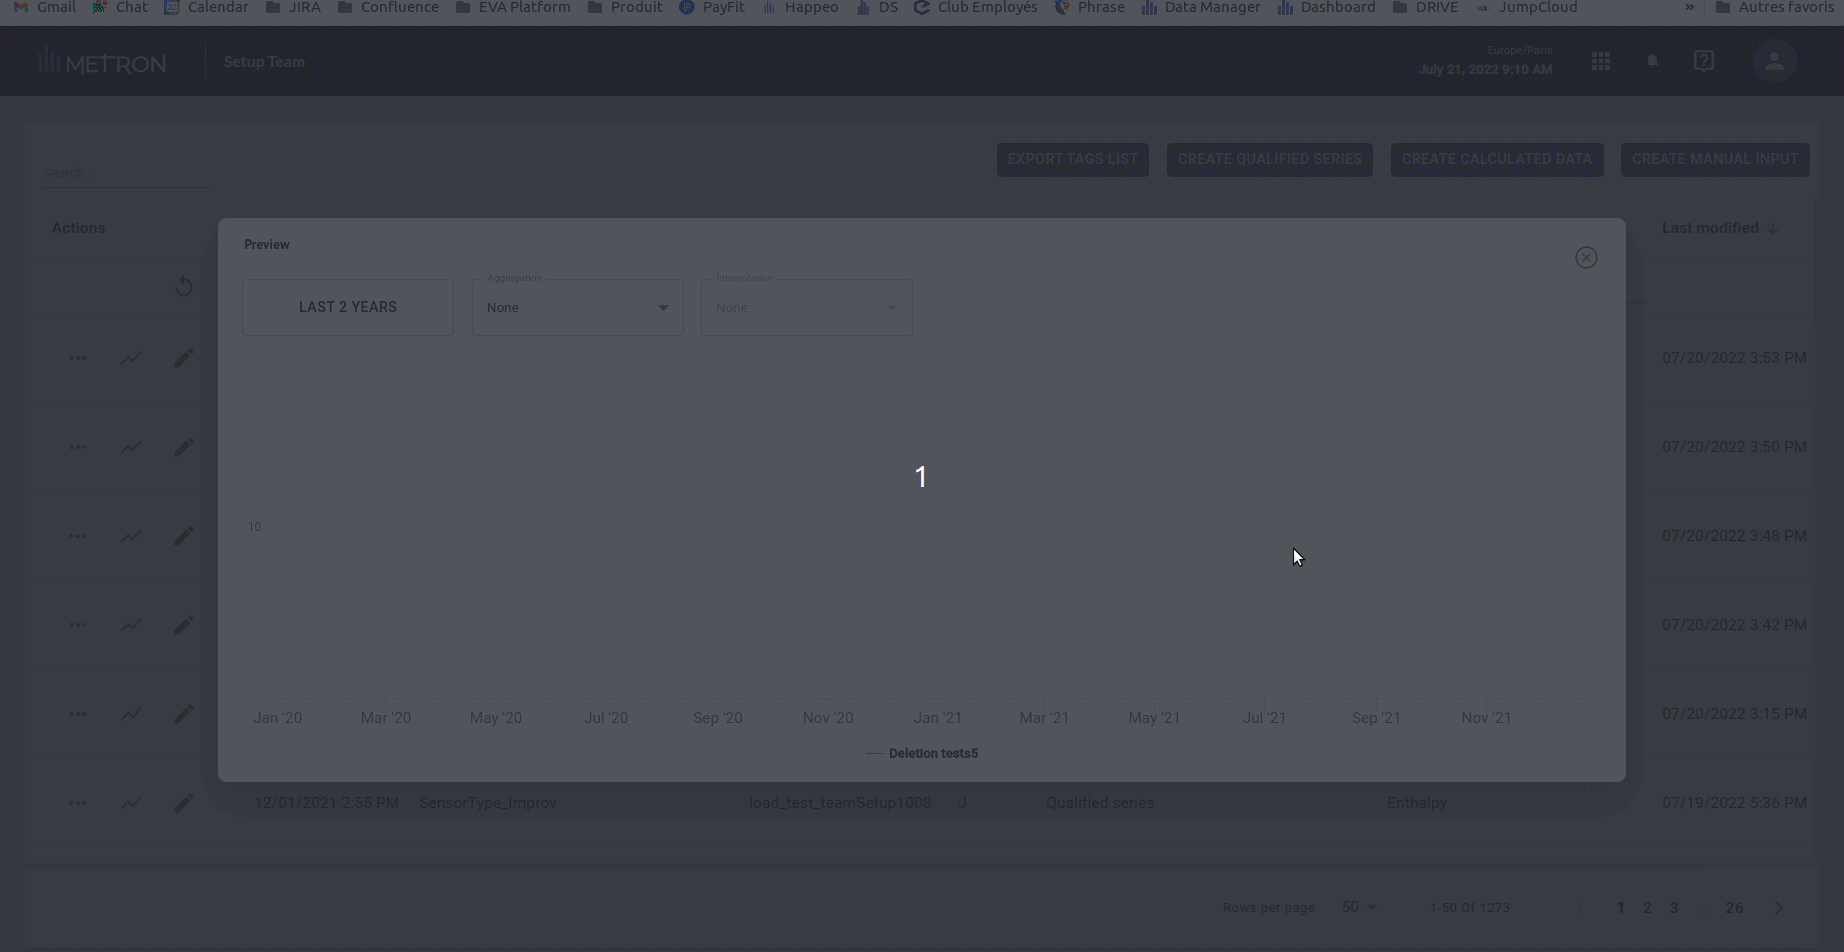Open the help question mark icon
The width and height of the screenshot is (1844, 952).
tap(1704, 61)
